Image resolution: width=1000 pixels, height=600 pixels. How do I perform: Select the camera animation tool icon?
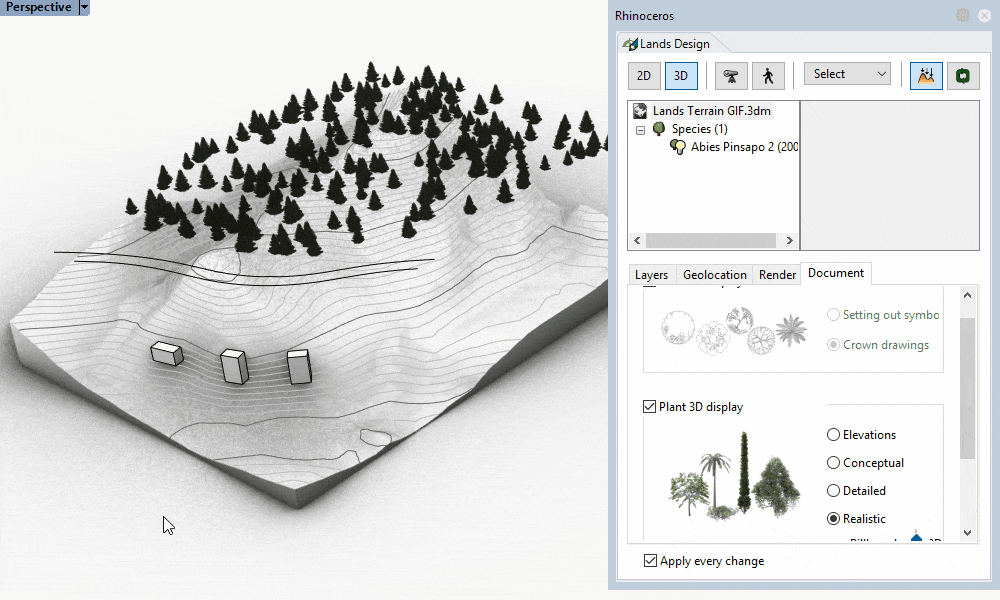pyautogui.click(x=731, y=75)
